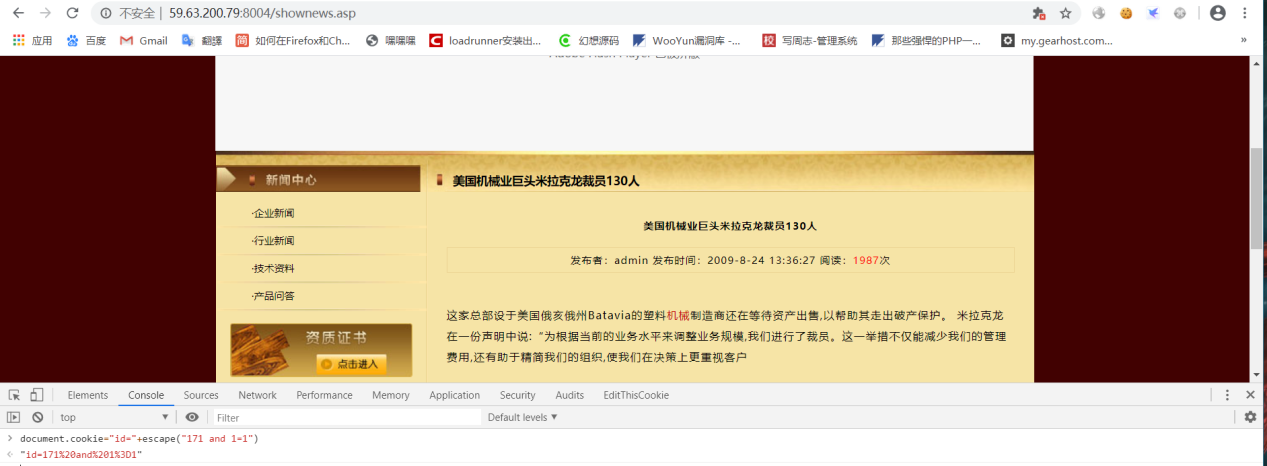Click the document.cookie command line in console
Screen dimensions: 1267x466
point(139,439)
